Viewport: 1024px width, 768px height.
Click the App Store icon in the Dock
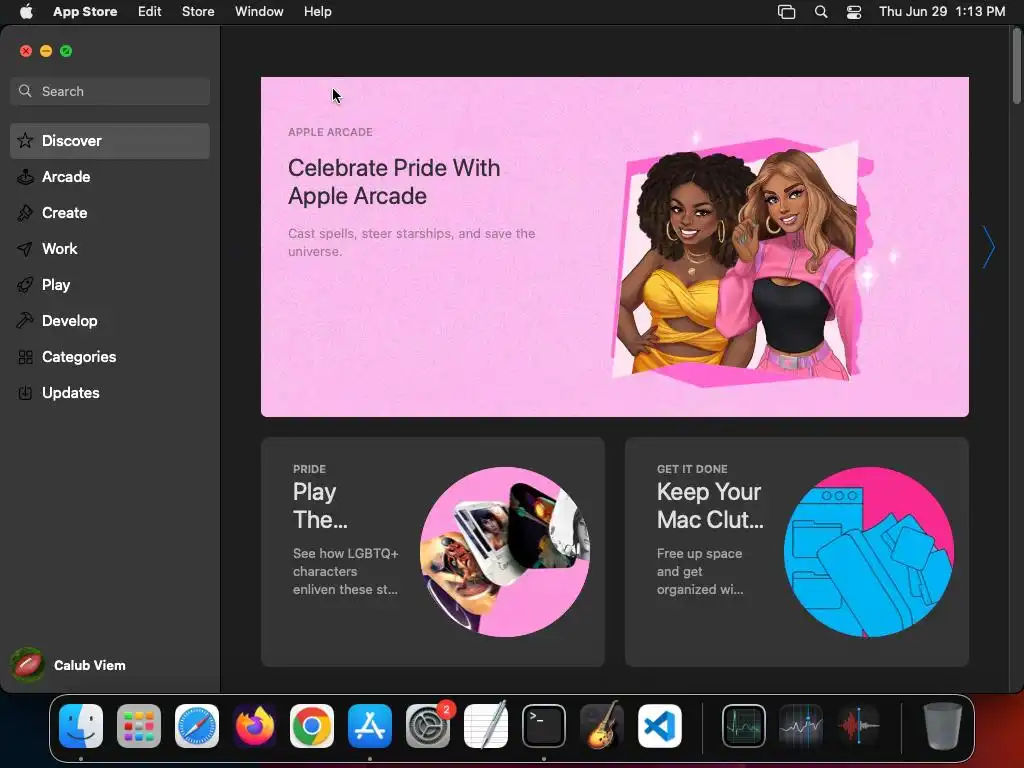pos(370,726)
